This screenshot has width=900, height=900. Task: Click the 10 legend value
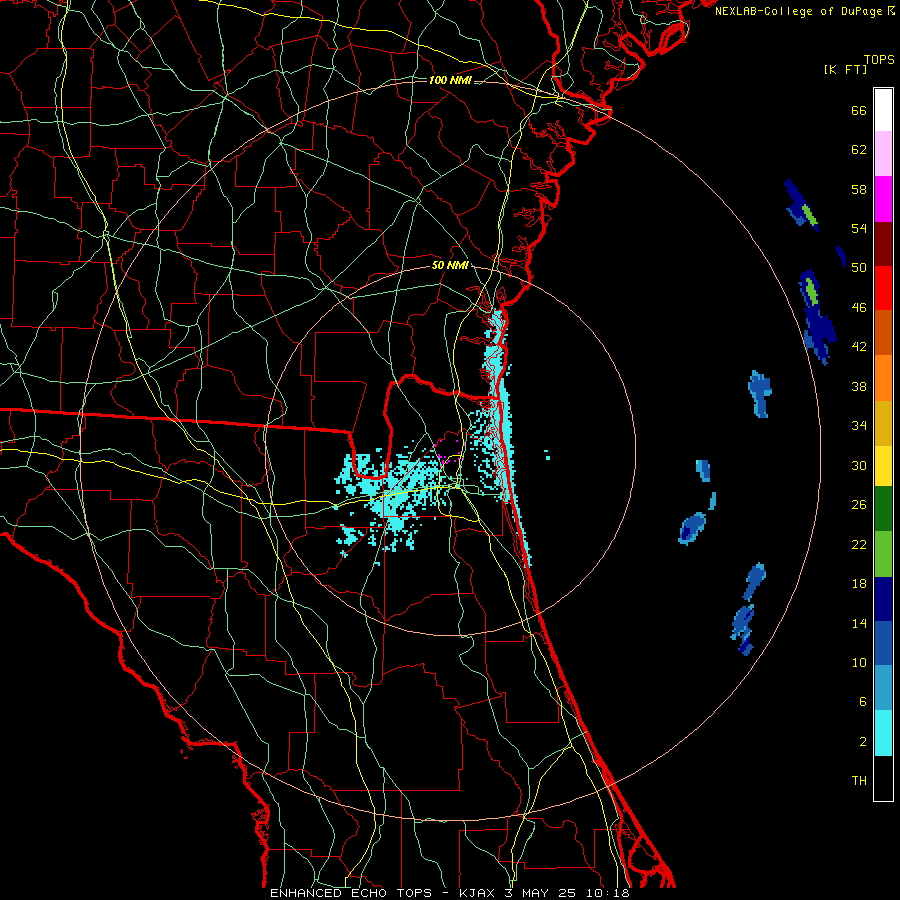pos(859,663)
